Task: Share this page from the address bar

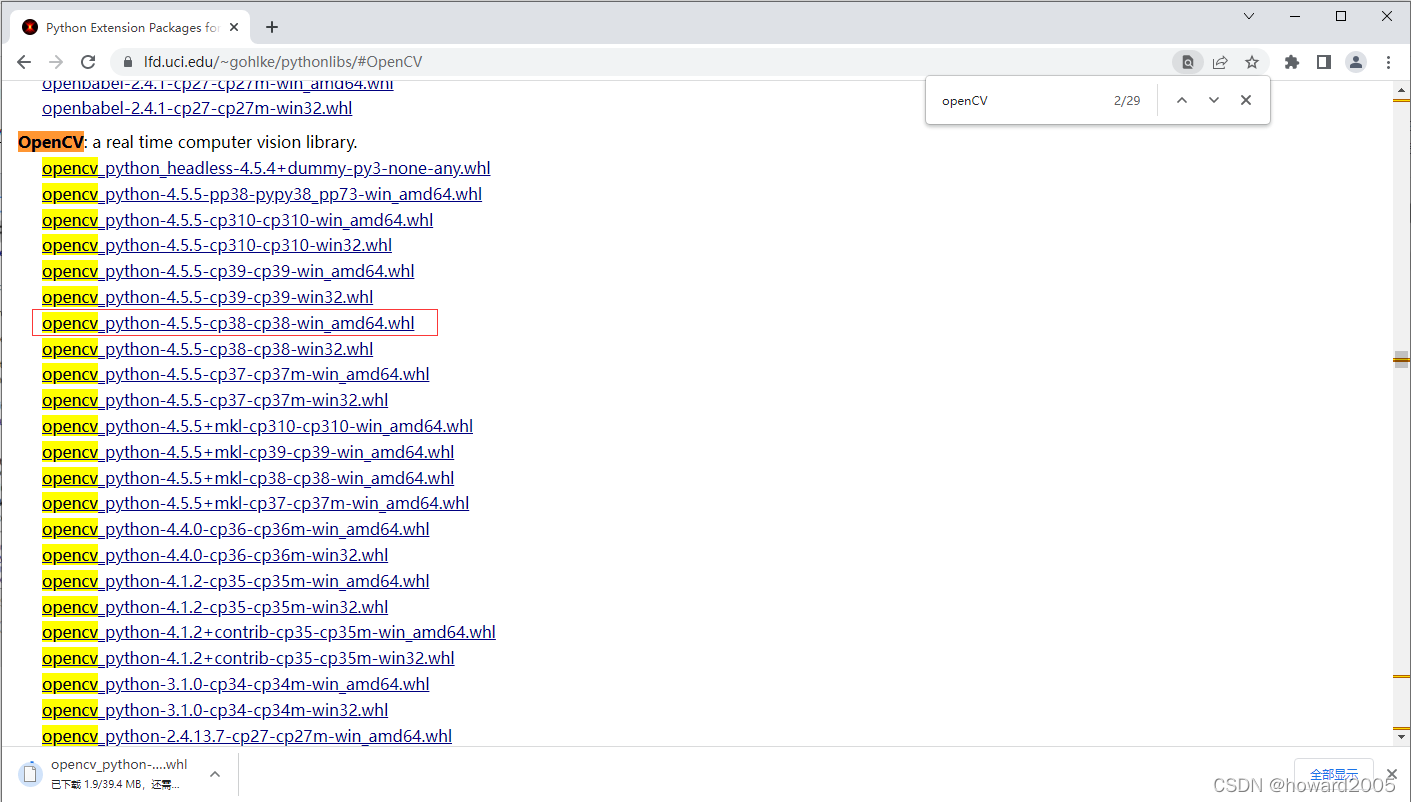Action: (x=1220, y=62)
